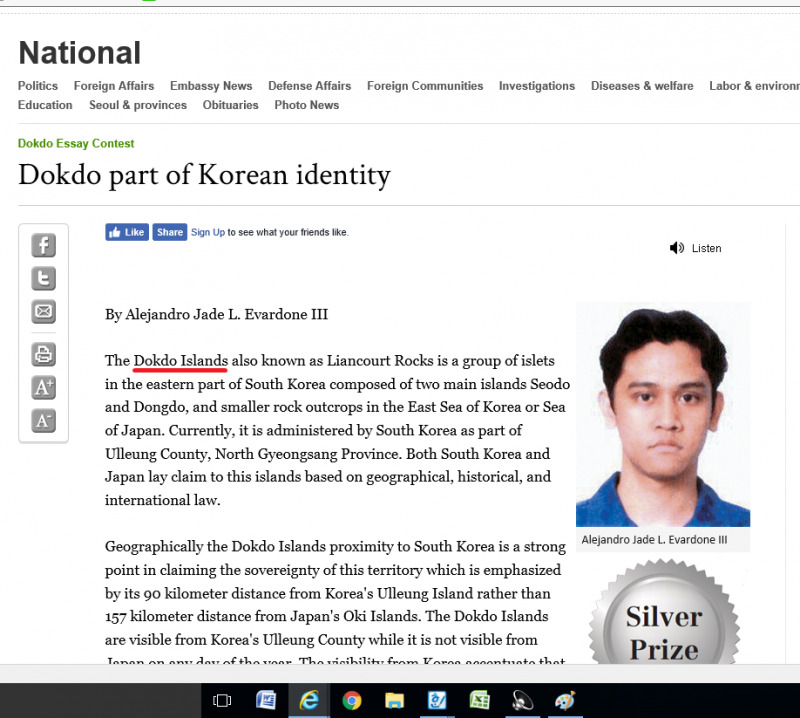Open the Foreign Affairs section

114,86
